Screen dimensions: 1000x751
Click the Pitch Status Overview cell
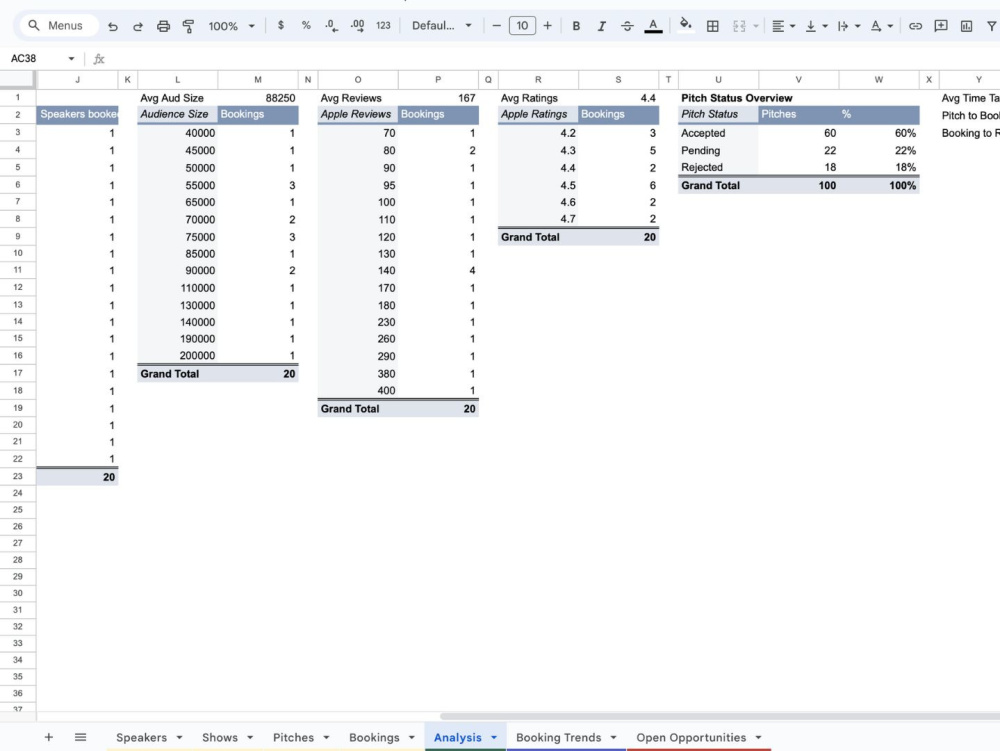click(x=737, y=98)
